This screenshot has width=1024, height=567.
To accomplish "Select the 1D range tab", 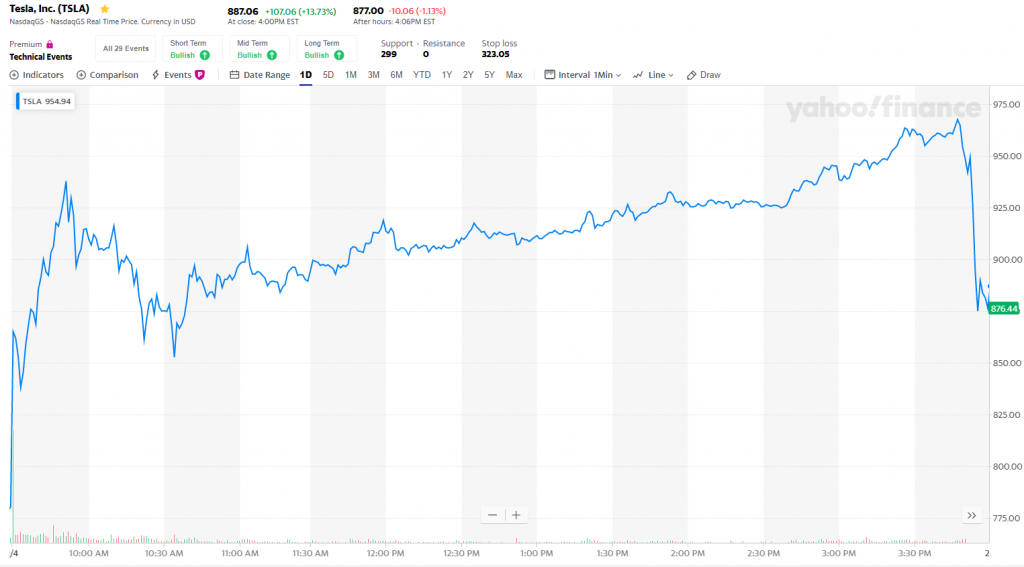I will click(x=306, y=75).
